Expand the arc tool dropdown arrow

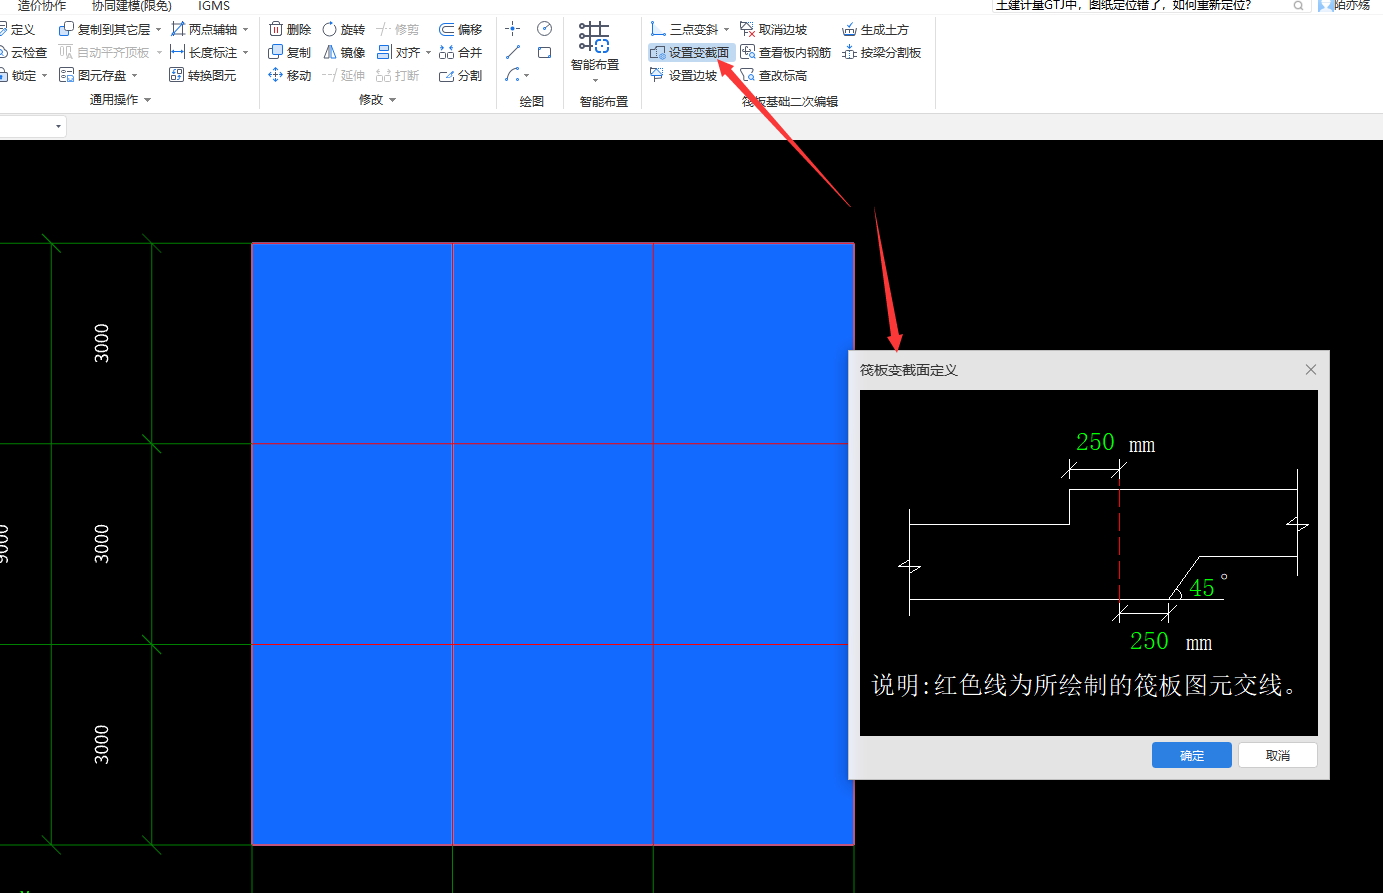point(526,76)
